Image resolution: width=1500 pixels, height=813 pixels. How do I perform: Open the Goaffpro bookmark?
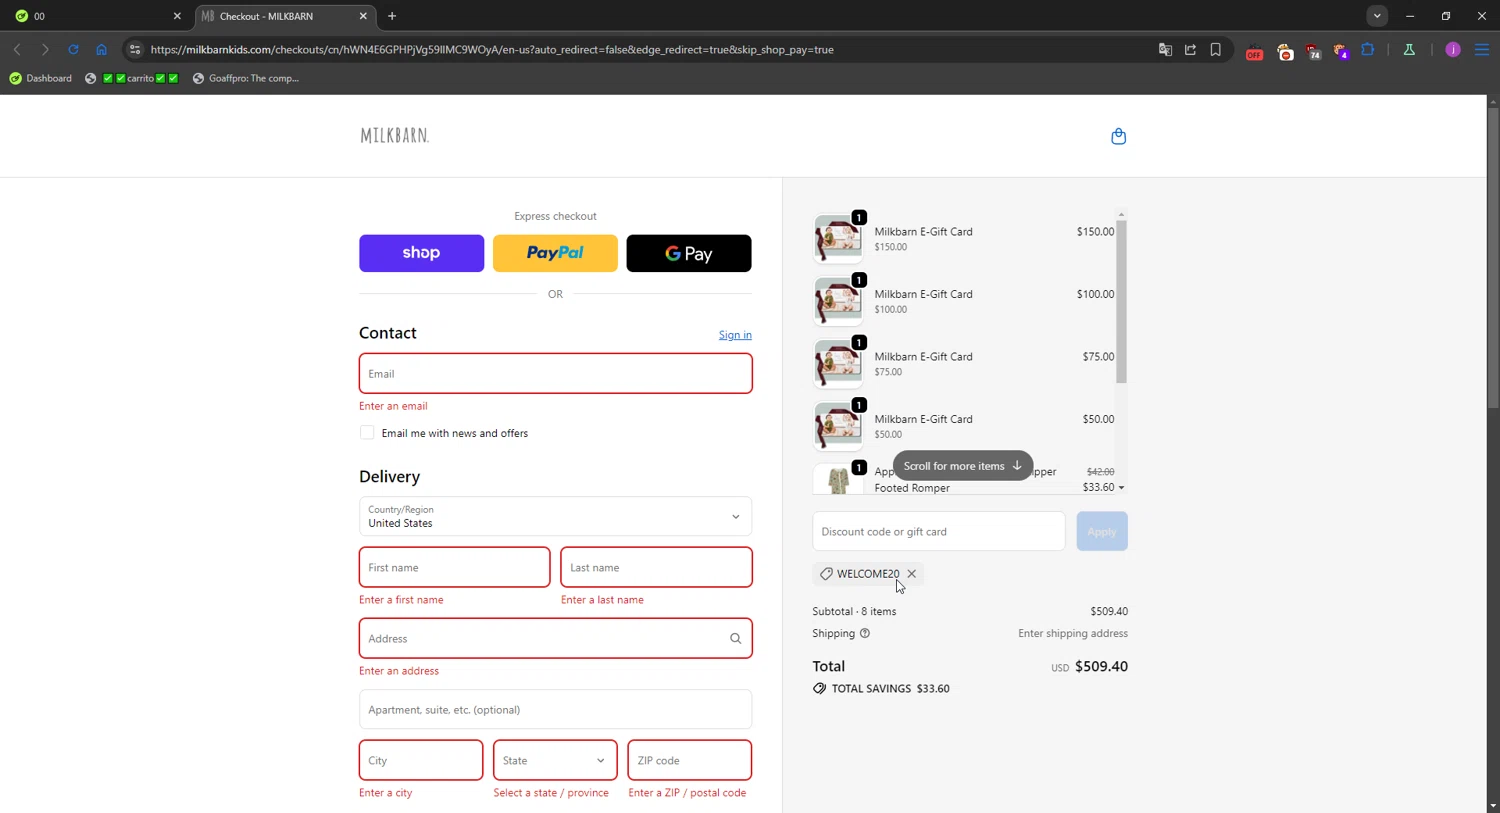(x=246, y=78)
